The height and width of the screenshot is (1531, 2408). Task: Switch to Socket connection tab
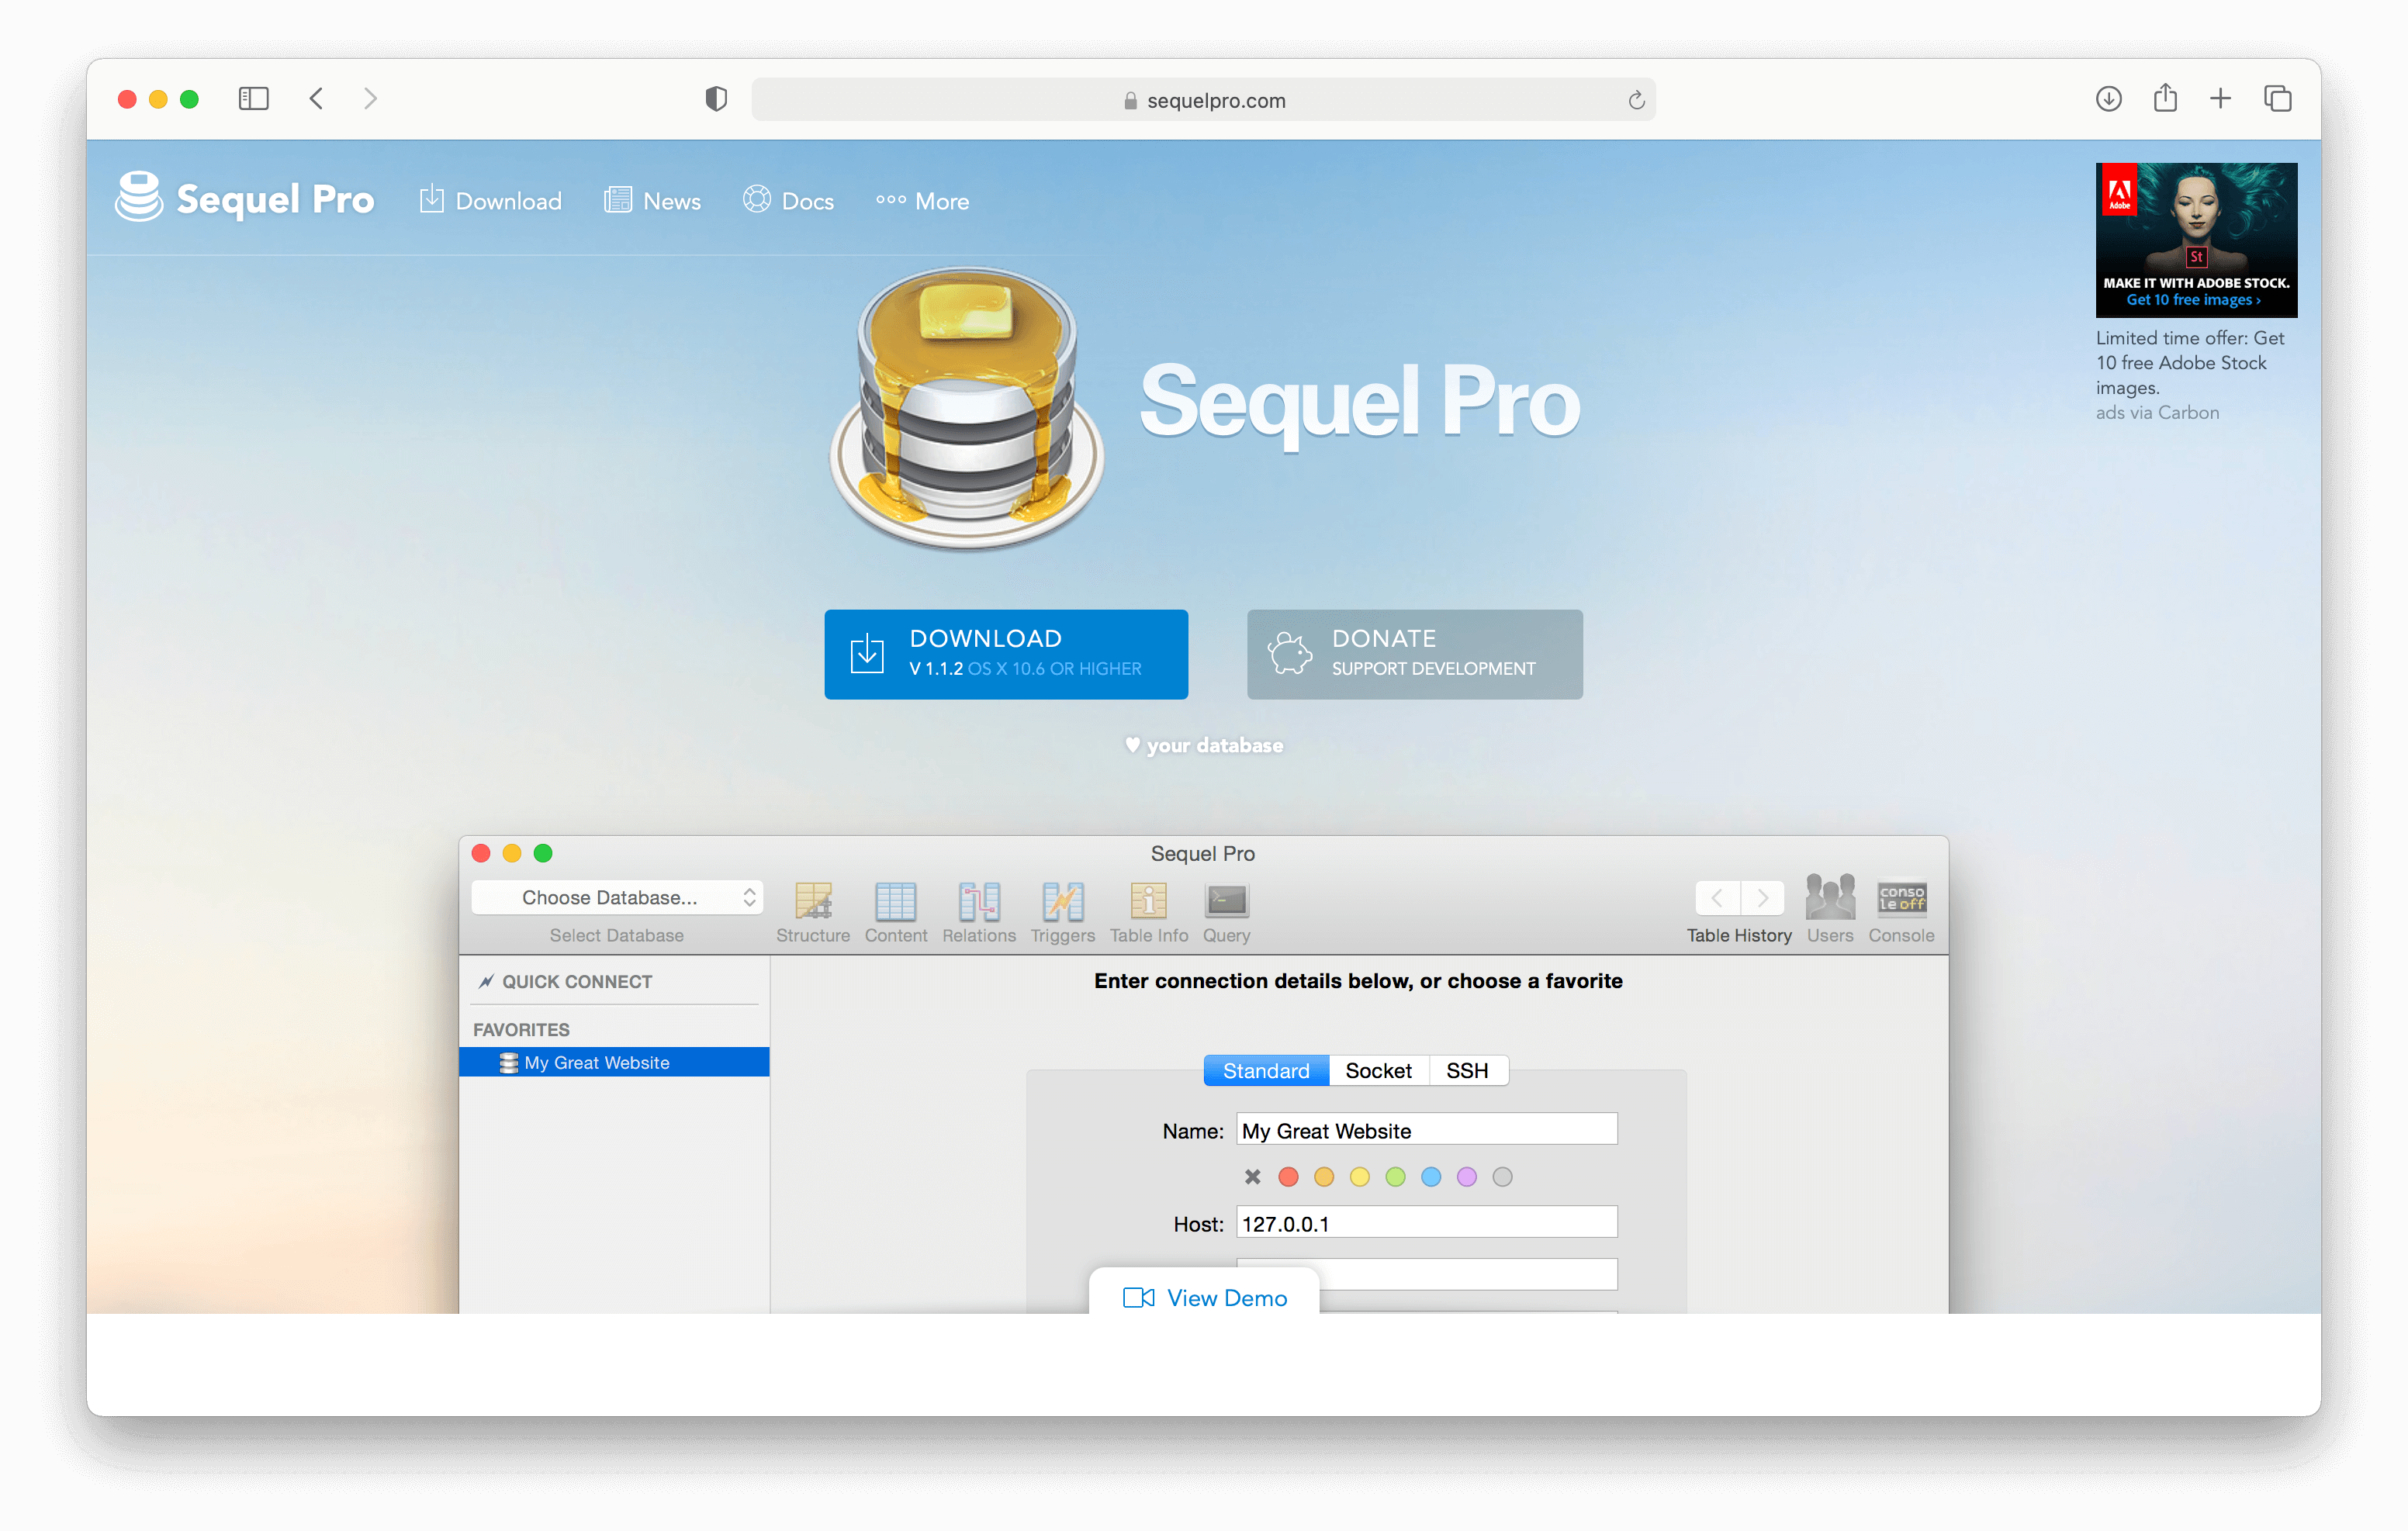[1378, 1070]
